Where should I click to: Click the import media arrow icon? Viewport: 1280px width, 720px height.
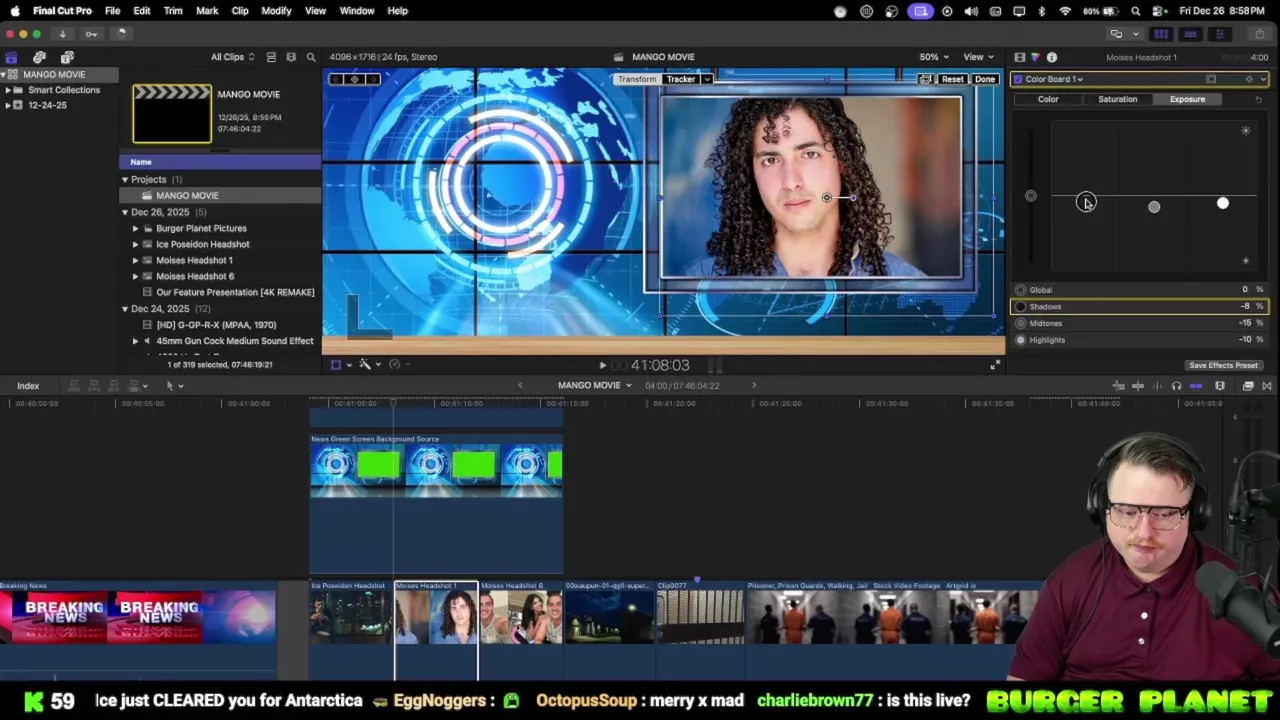pos(62,34)
